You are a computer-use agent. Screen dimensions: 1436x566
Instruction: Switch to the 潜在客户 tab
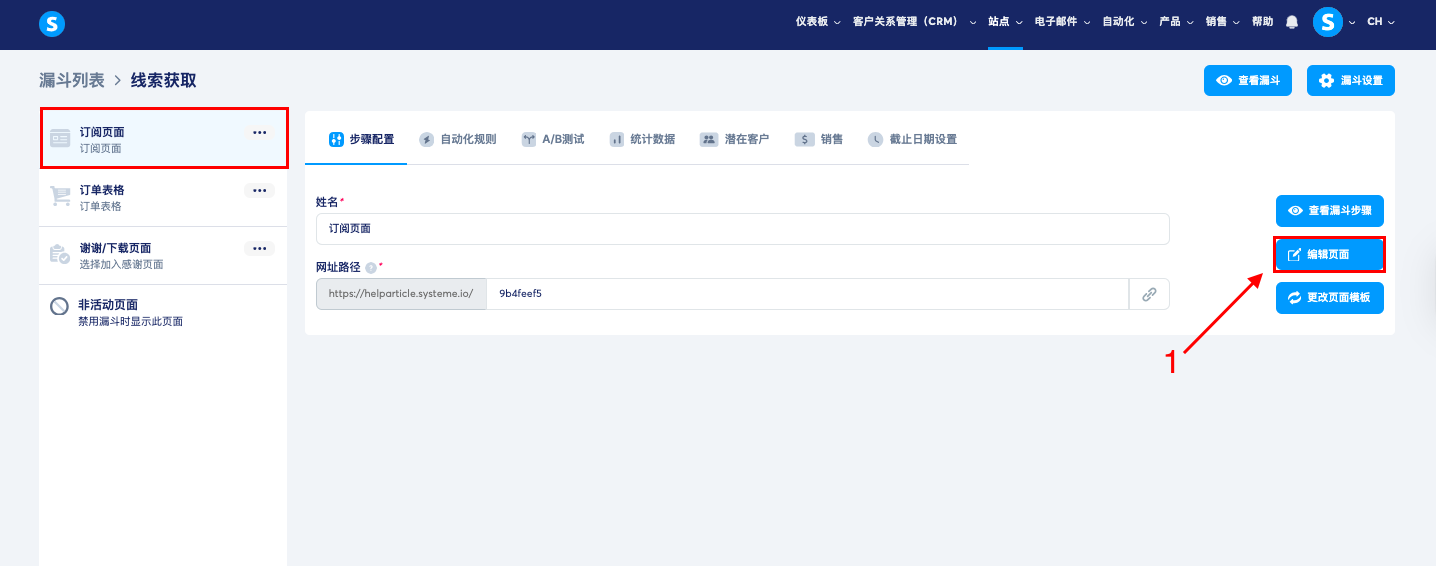(x=735, y=139)
